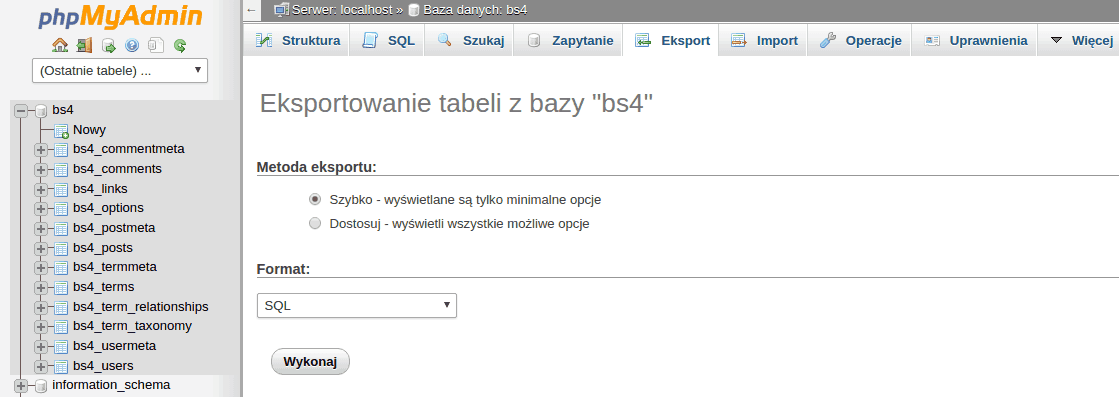This screenshot has width=1119, height=397.
Task: Open the Ostatnie tabele dropdown
Action: 120,71
